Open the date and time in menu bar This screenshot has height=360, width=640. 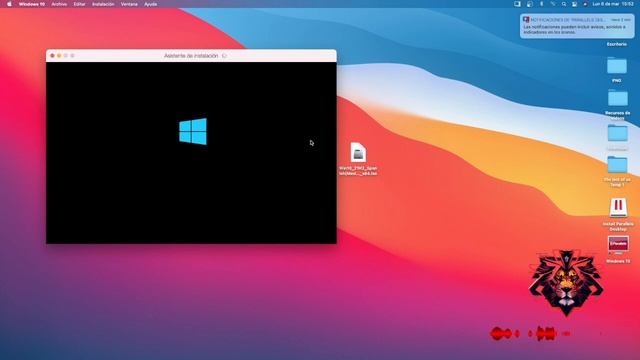click(613, 4)
